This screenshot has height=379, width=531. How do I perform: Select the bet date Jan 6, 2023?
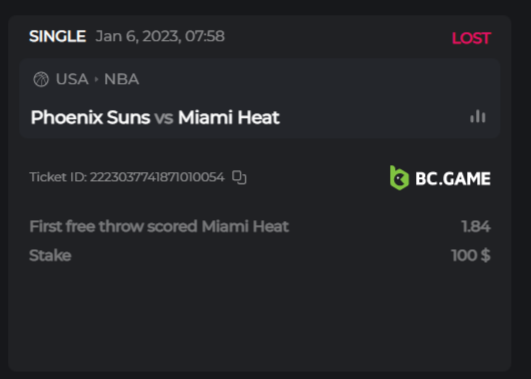138,36
